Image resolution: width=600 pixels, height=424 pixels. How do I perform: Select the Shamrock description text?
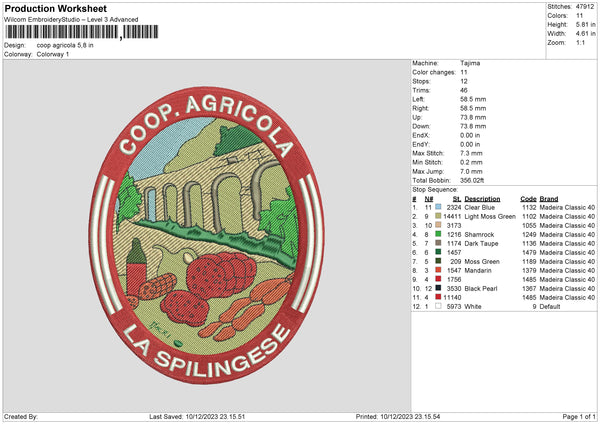tap(479, 234)
